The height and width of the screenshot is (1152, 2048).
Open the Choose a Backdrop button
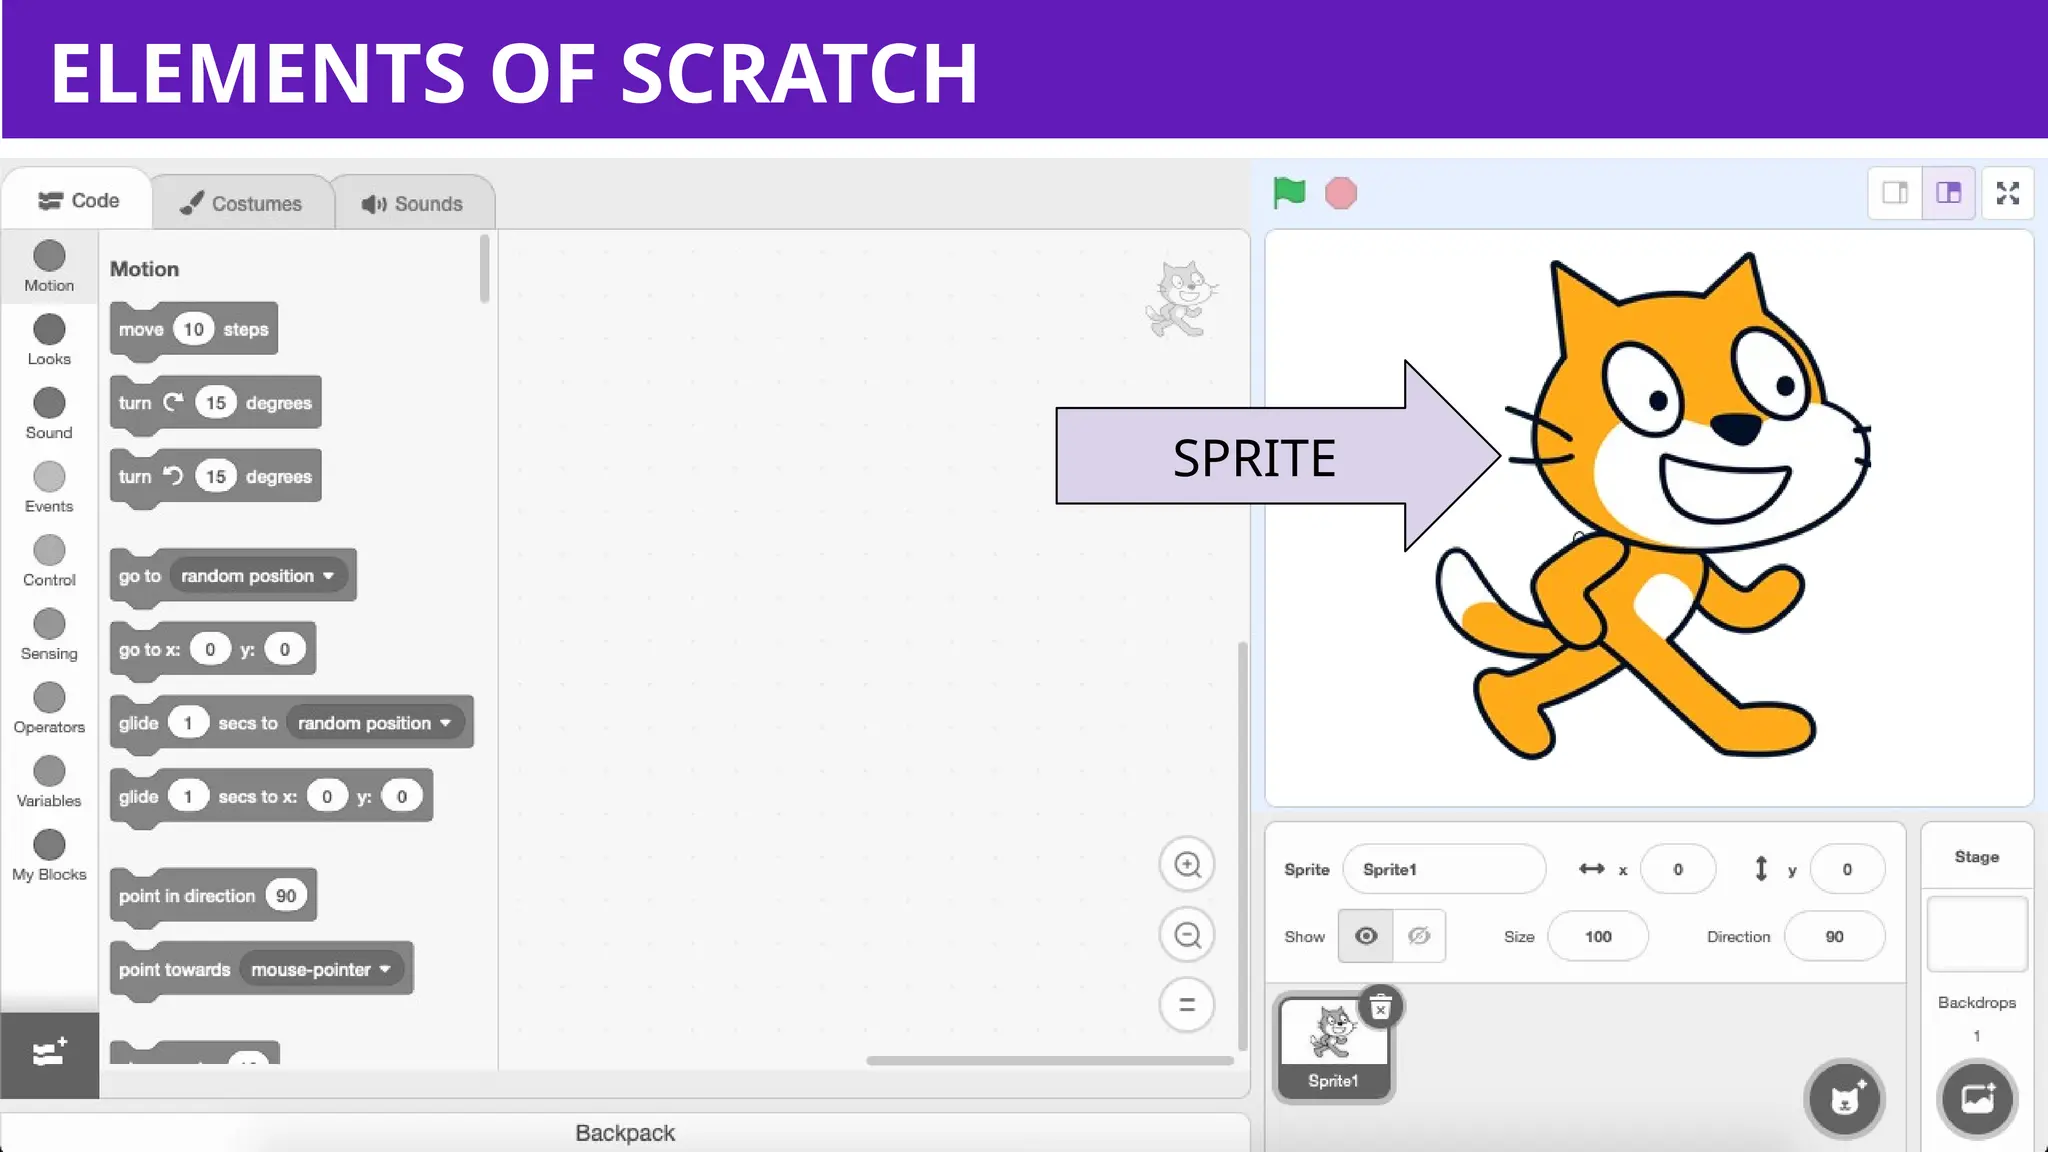coord(1977,1099)
